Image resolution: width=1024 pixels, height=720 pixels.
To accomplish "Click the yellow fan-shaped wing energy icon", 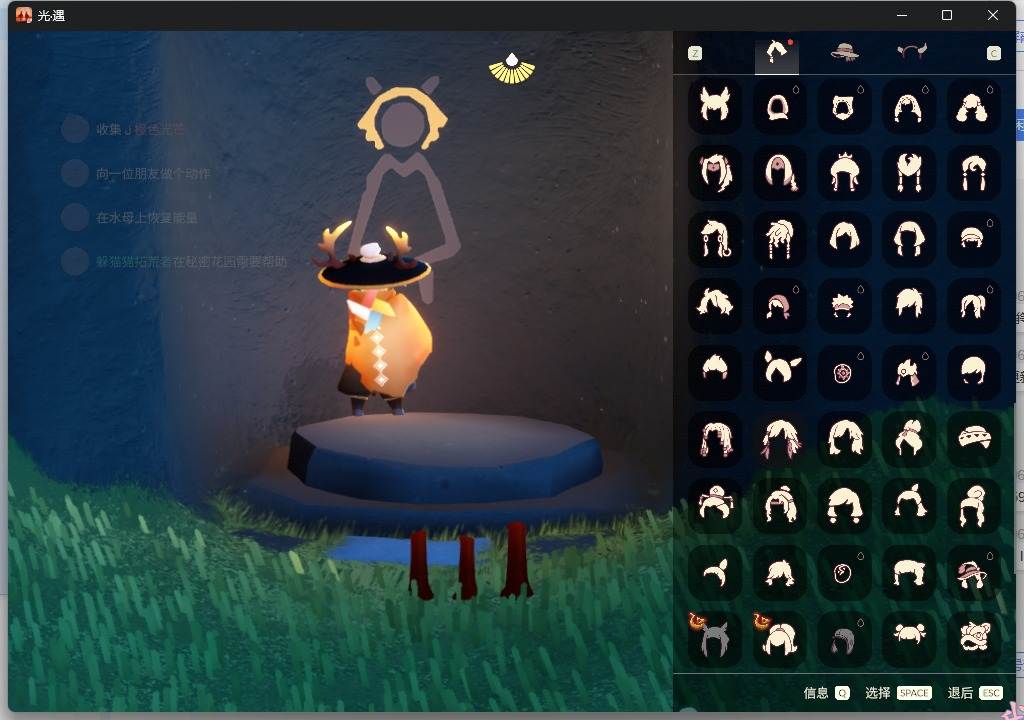I will tap(511, 69).
